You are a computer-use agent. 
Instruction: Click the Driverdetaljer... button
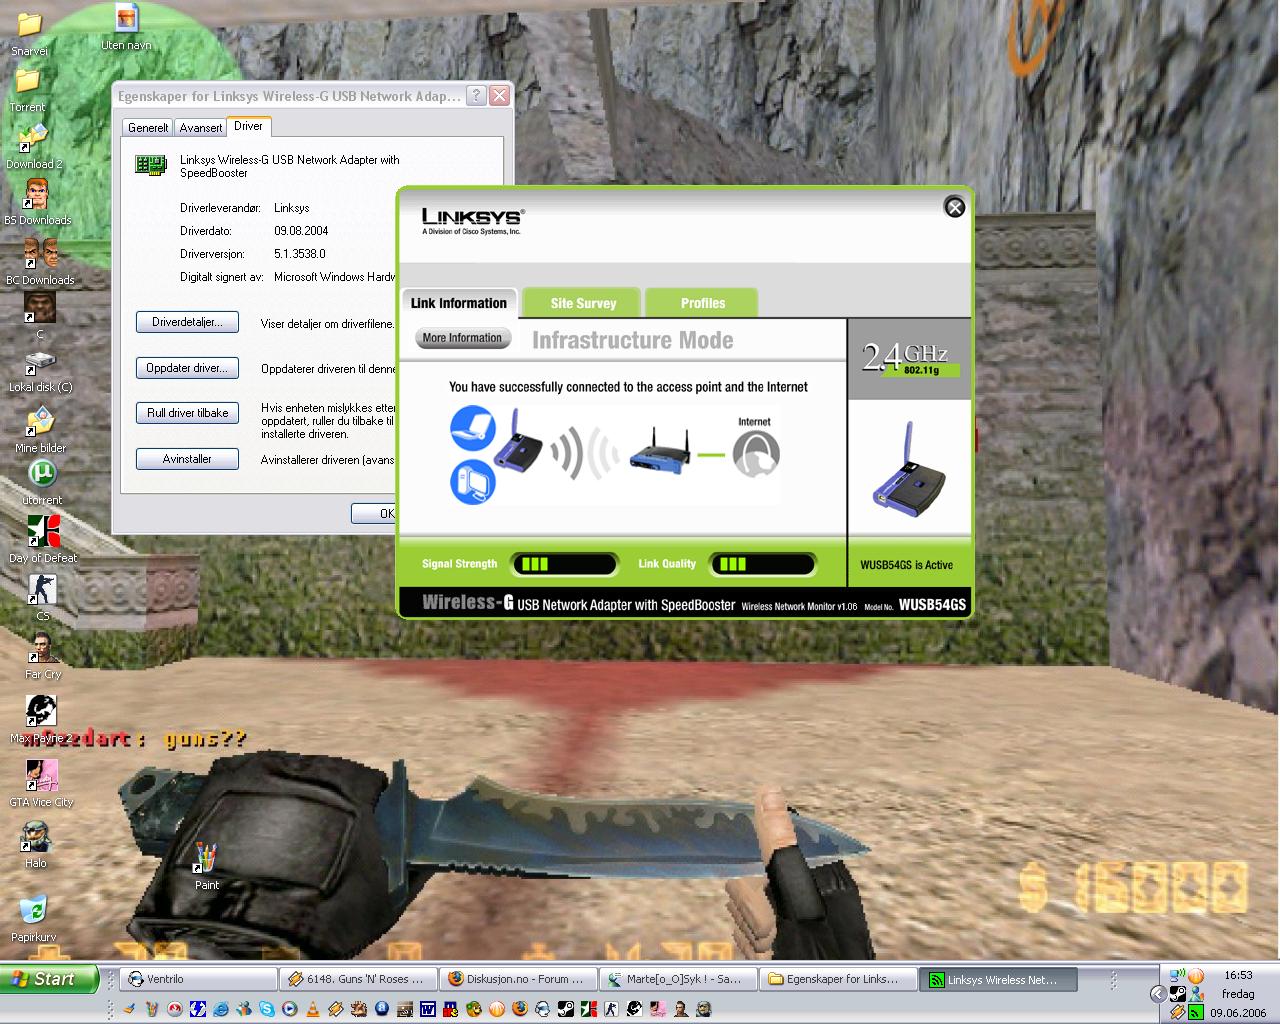click(x=187, y=322)
